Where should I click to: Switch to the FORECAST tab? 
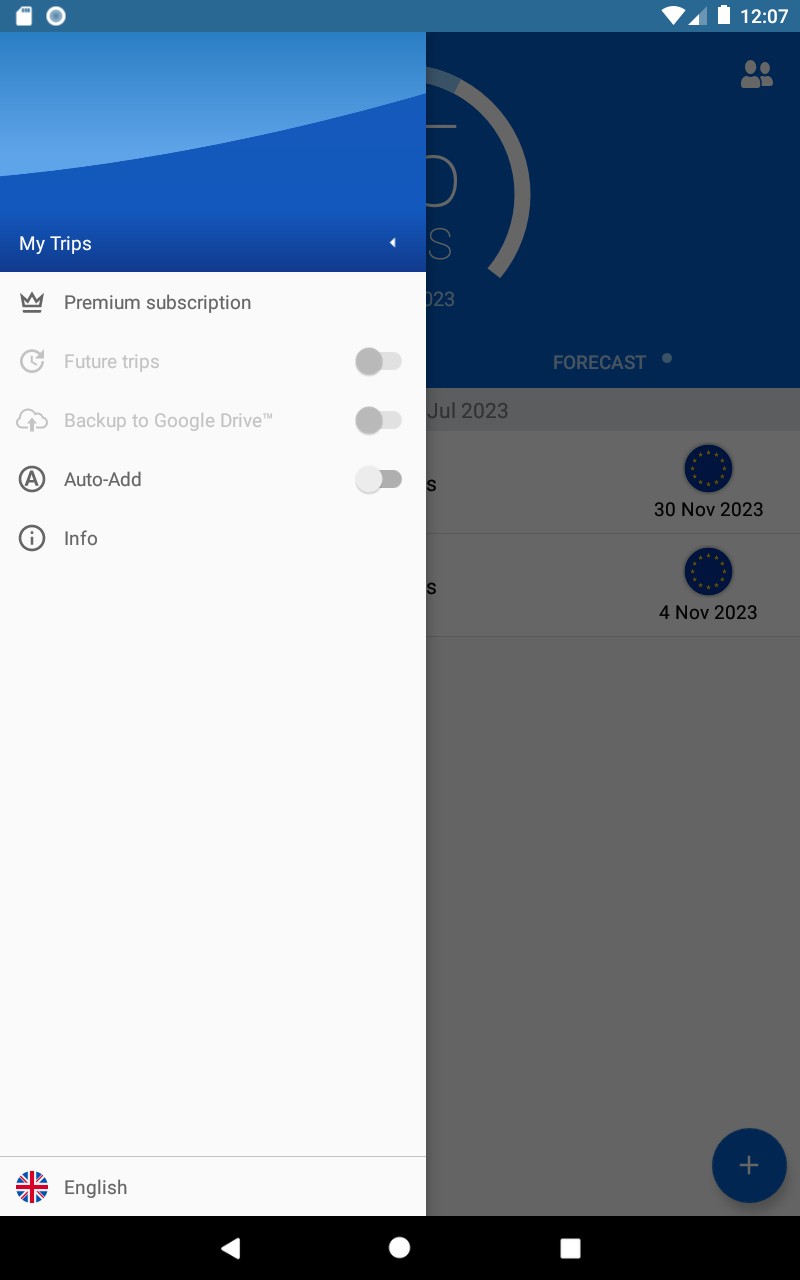600,362
